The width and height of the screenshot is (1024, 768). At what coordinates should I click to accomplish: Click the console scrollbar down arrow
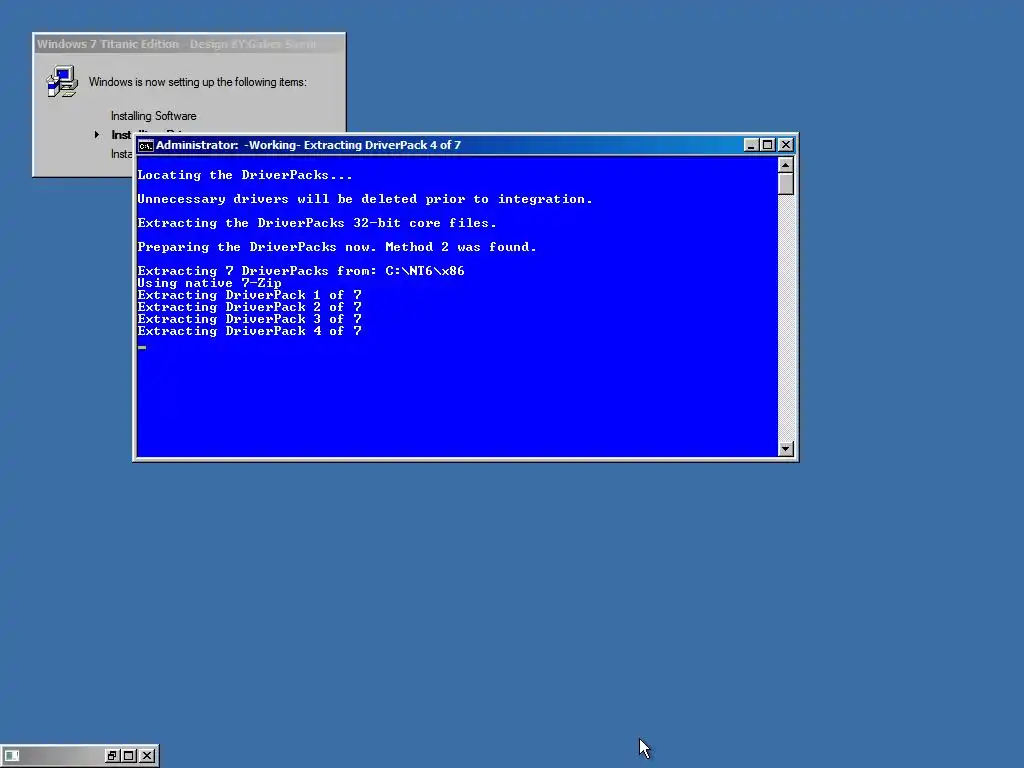(x=786, y=449)
